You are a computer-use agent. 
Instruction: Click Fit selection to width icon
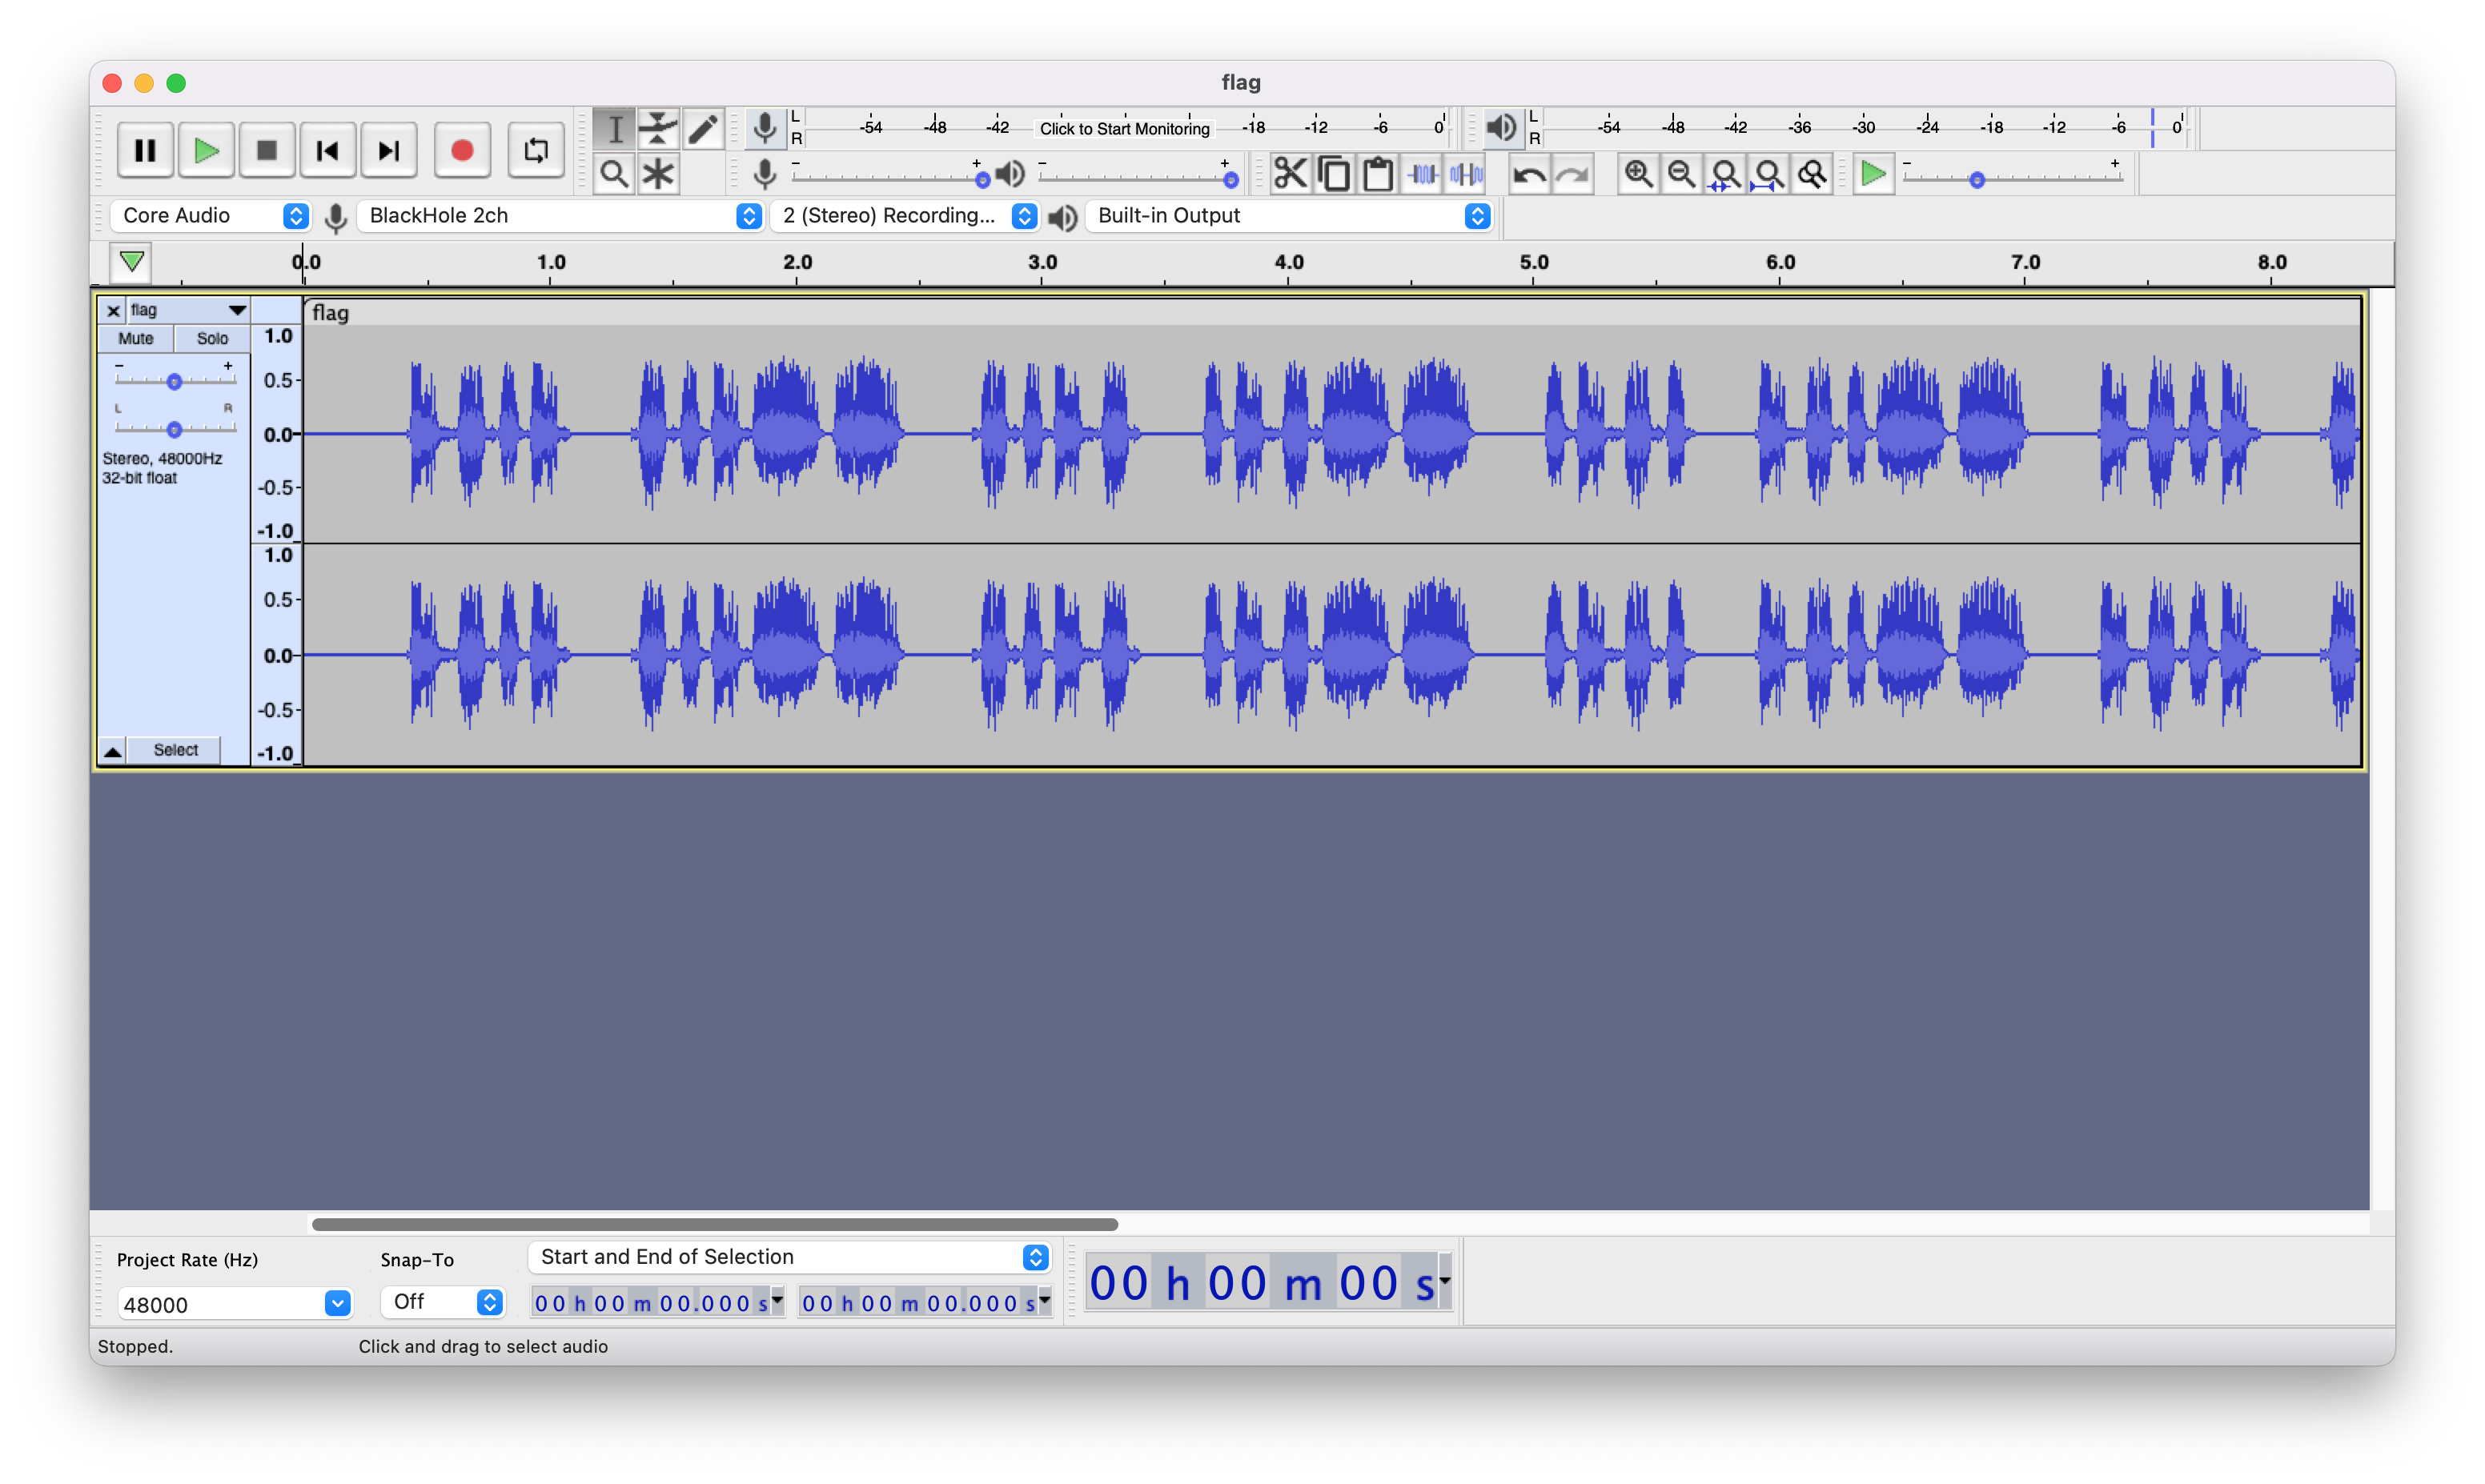click(x=1725, y=174)
